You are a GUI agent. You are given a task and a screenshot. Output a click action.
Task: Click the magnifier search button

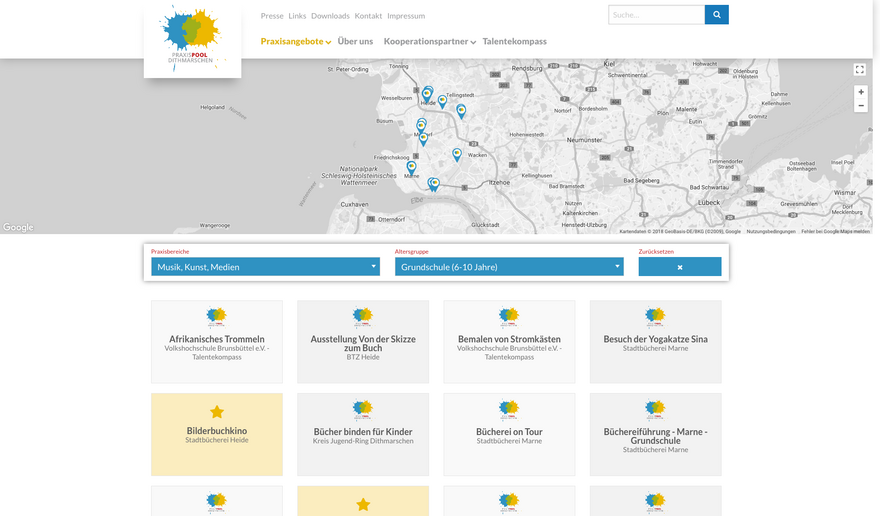pyautogui.click(x=716, y=15)
